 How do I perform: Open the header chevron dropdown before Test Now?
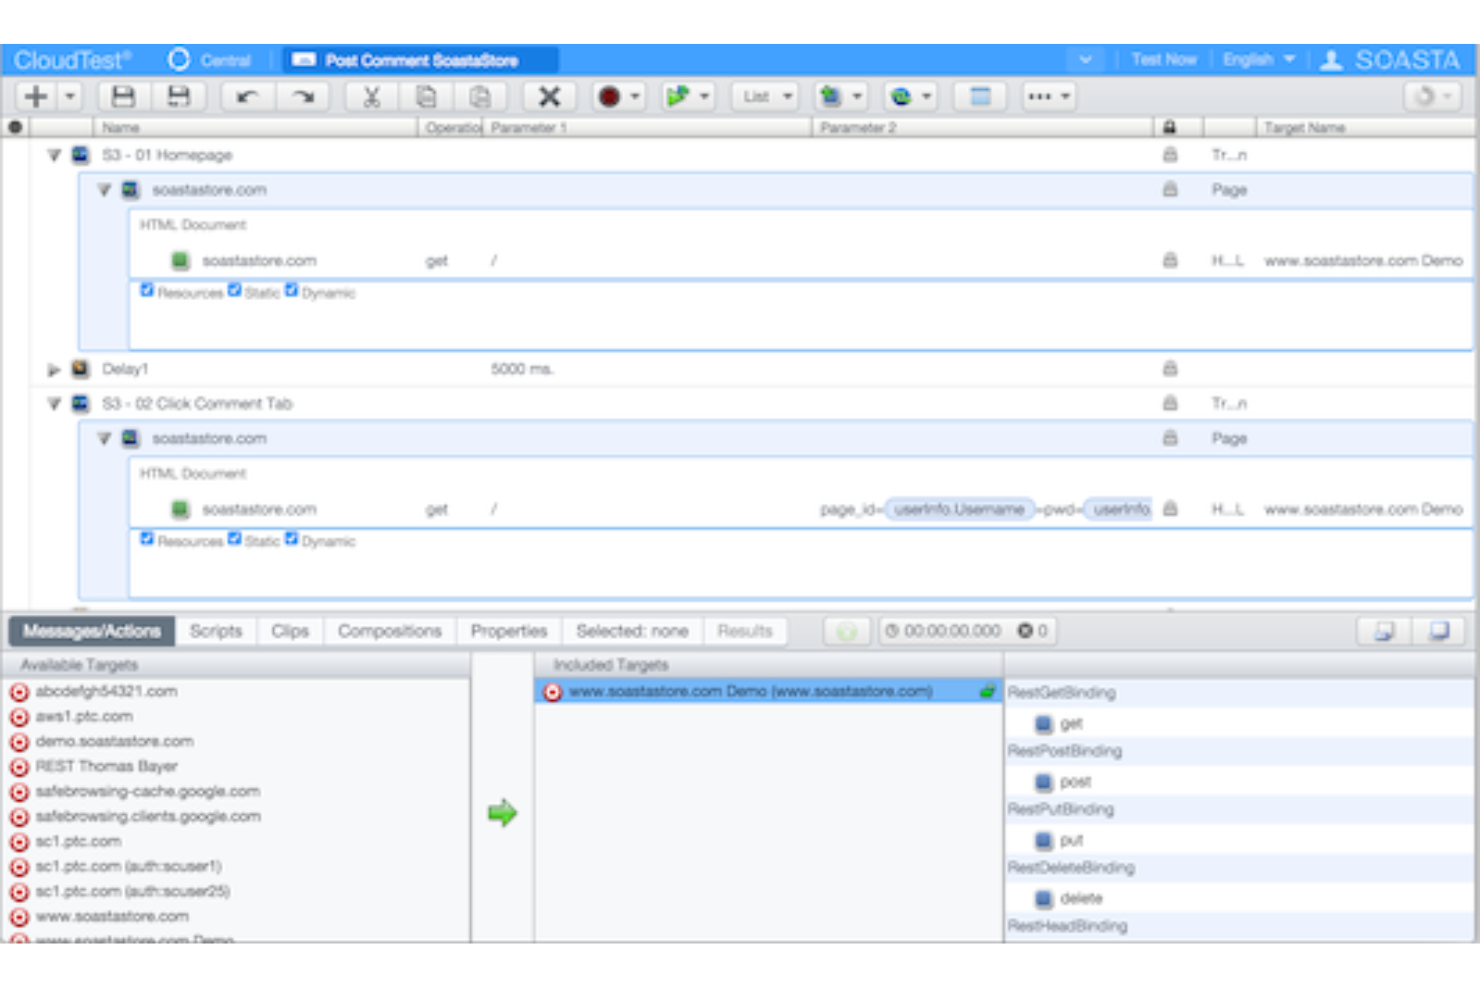(x=1085, y=60)
